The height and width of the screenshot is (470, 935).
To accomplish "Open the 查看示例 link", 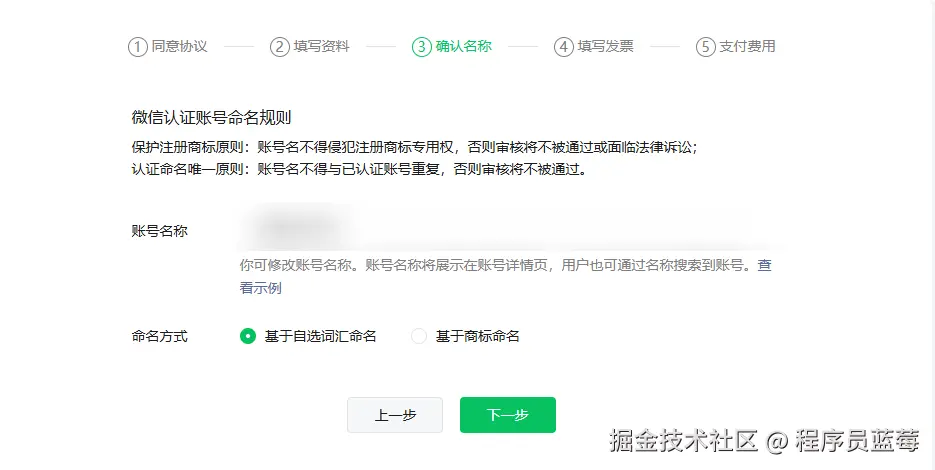I will coord(261,288).
